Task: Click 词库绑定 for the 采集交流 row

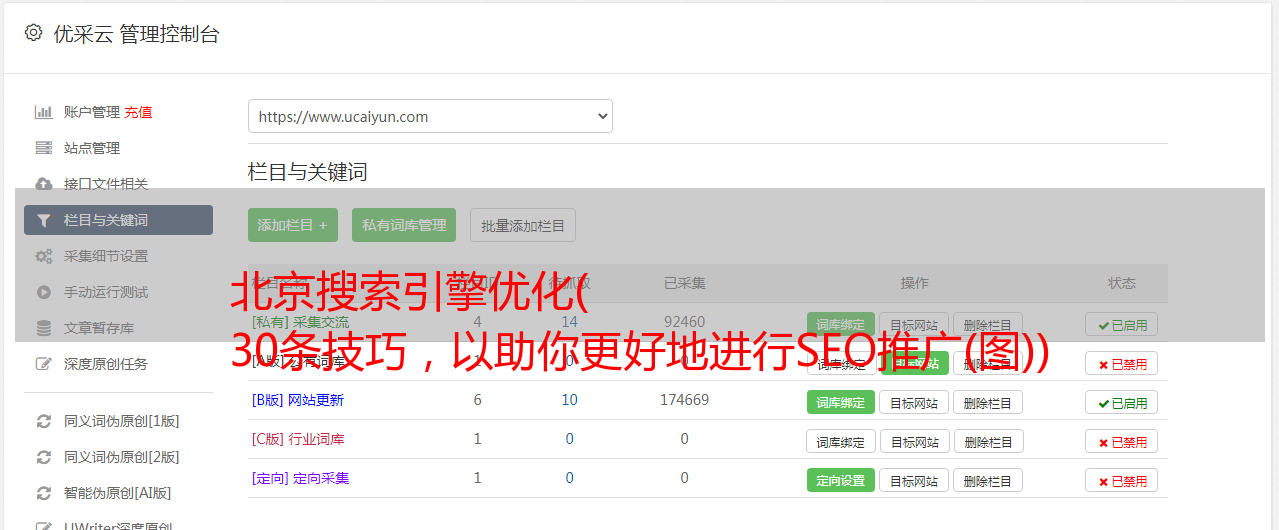Action: pos(841,324)
